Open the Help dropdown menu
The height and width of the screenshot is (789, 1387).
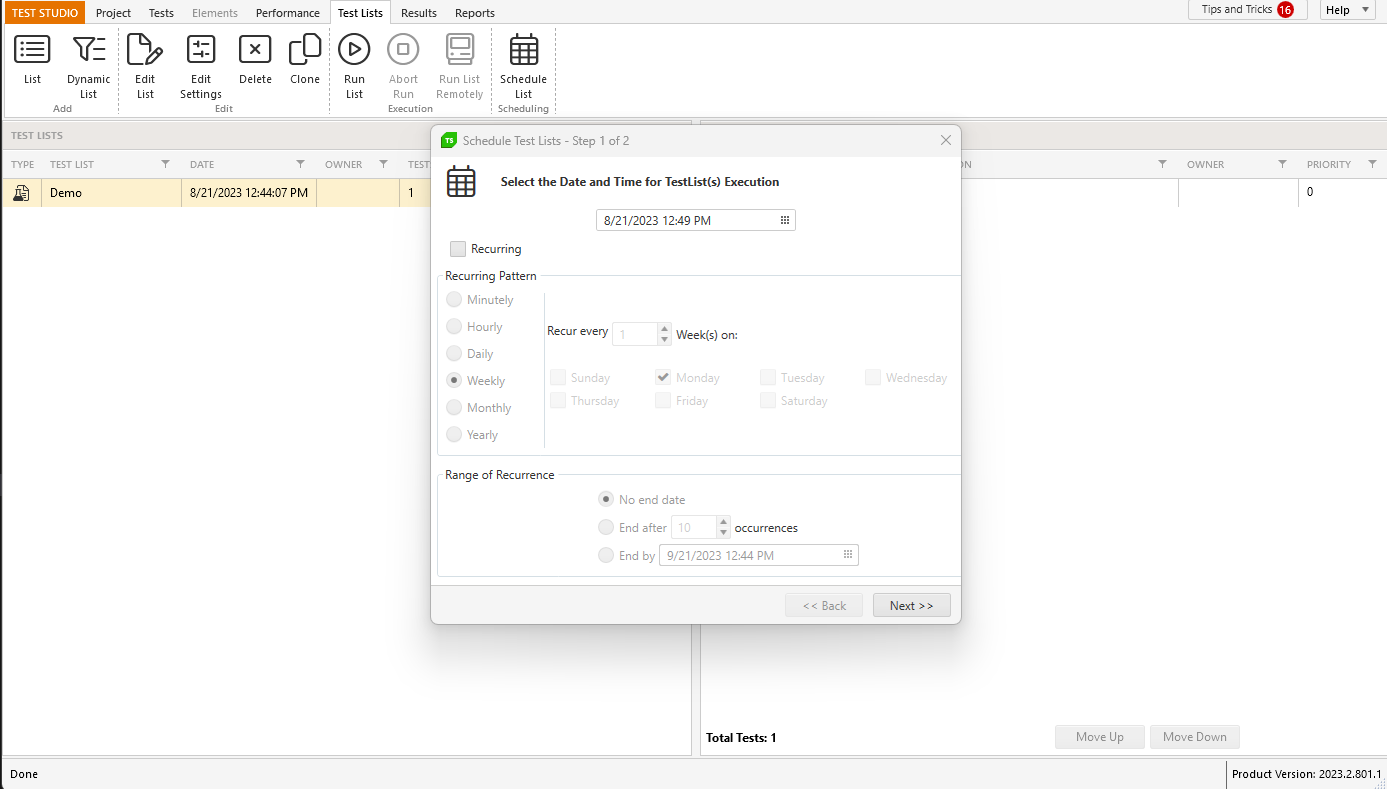tap(1348, 10)
